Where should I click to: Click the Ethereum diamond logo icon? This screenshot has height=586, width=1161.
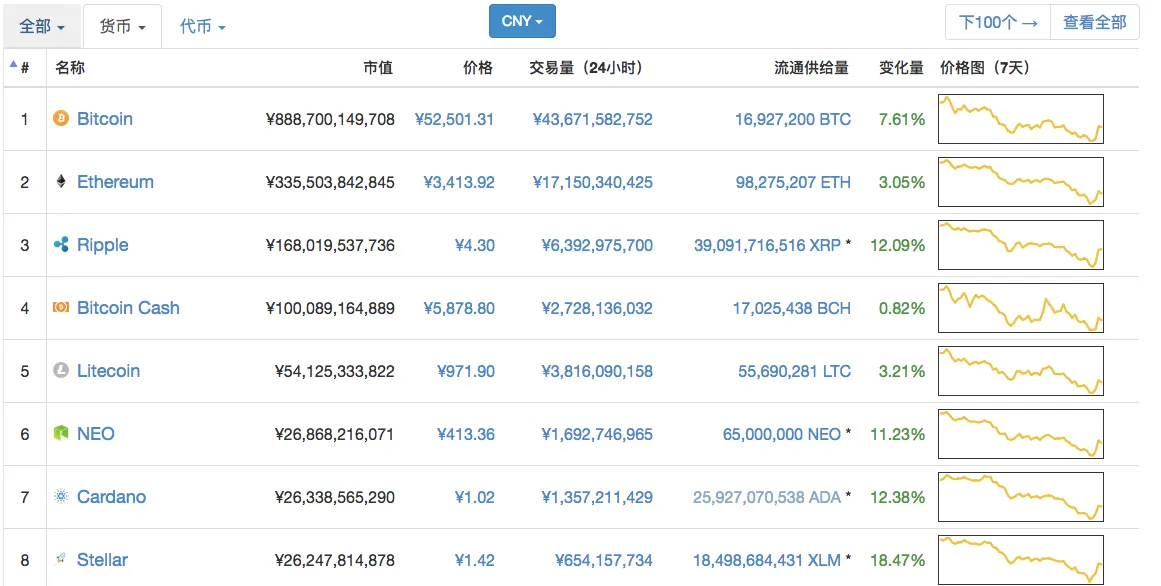click(61, 181)
